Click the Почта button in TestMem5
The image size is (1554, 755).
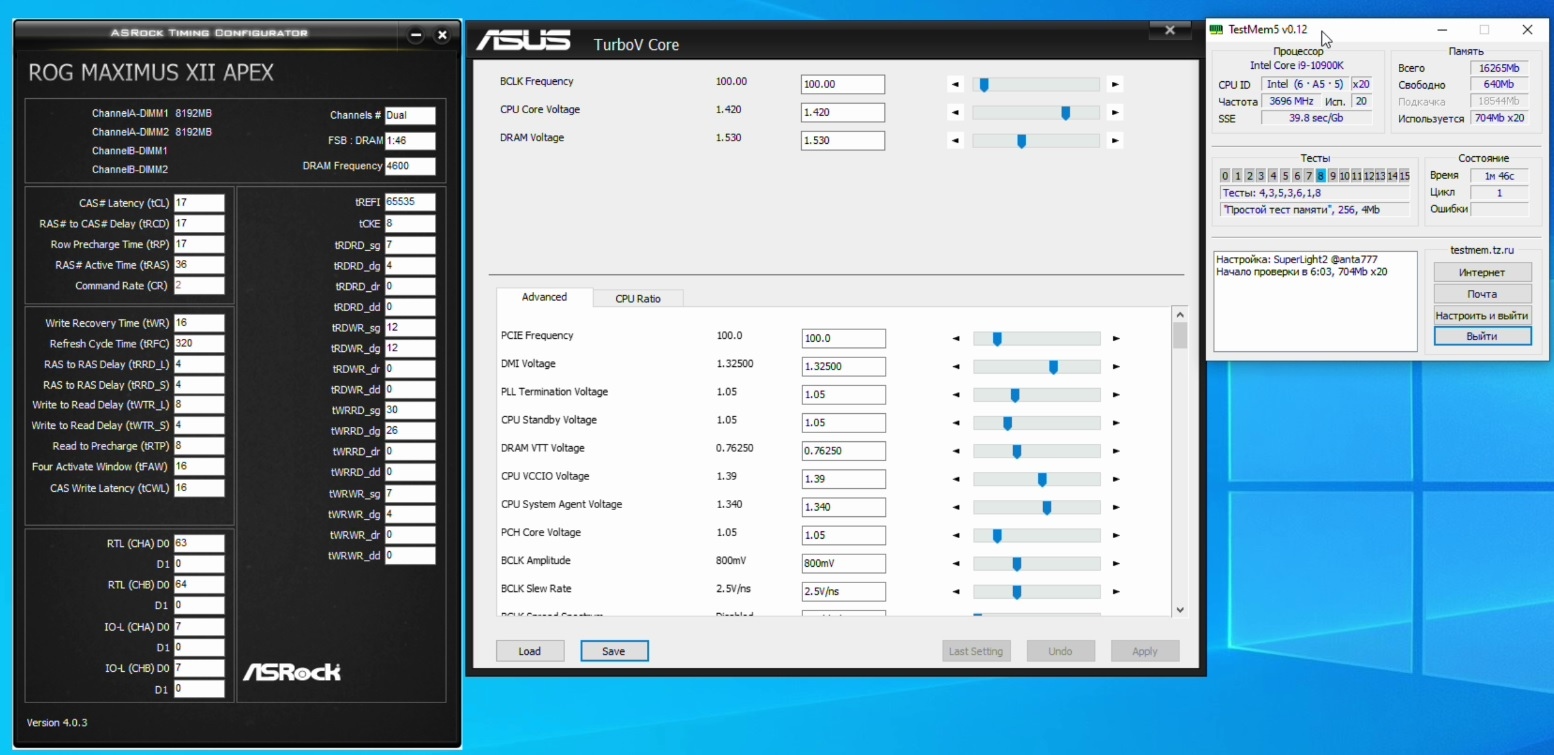click(1482, 294)
